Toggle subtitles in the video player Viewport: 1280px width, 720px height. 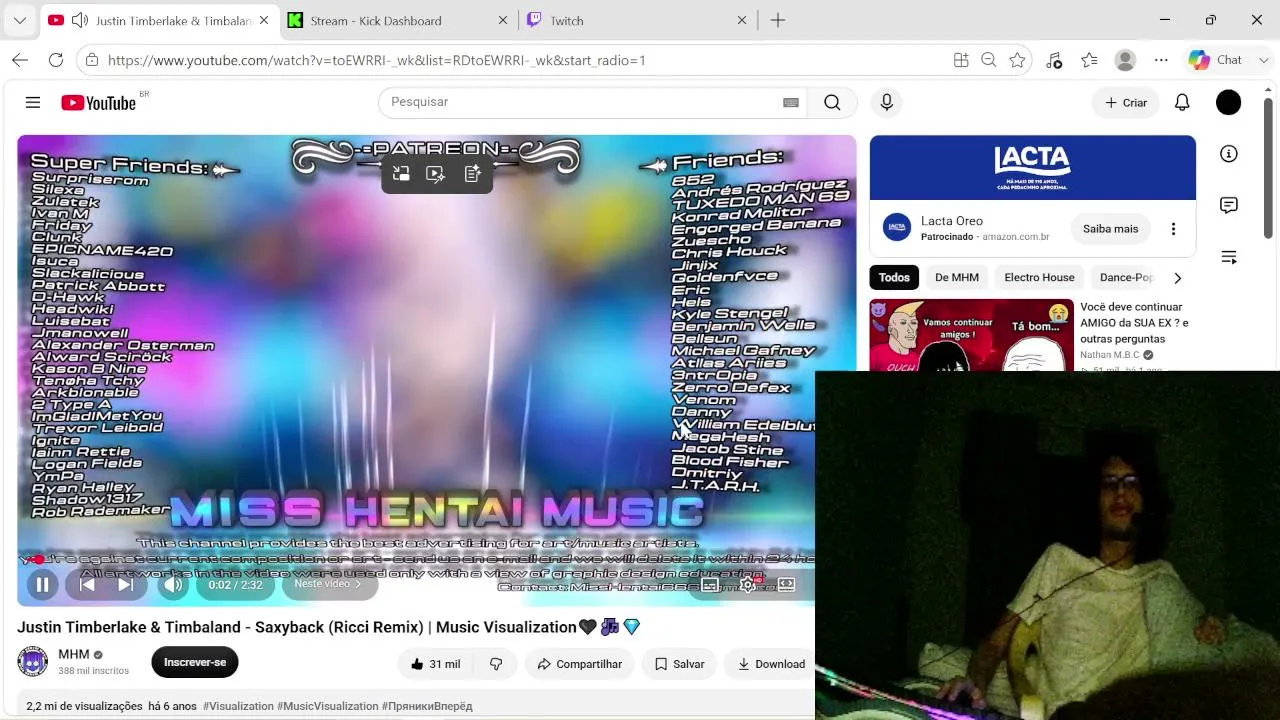click(x=710, y=585)
